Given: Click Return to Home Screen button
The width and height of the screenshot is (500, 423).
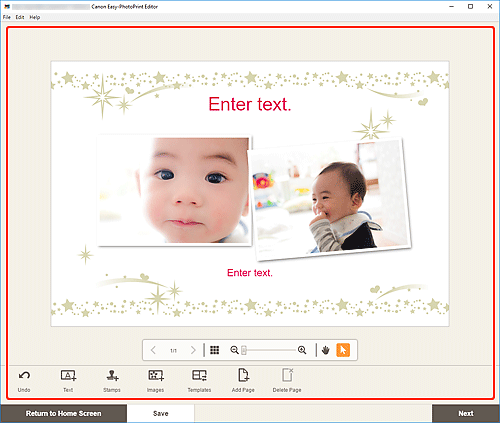Looking at the screenshot, I should 63,413.
